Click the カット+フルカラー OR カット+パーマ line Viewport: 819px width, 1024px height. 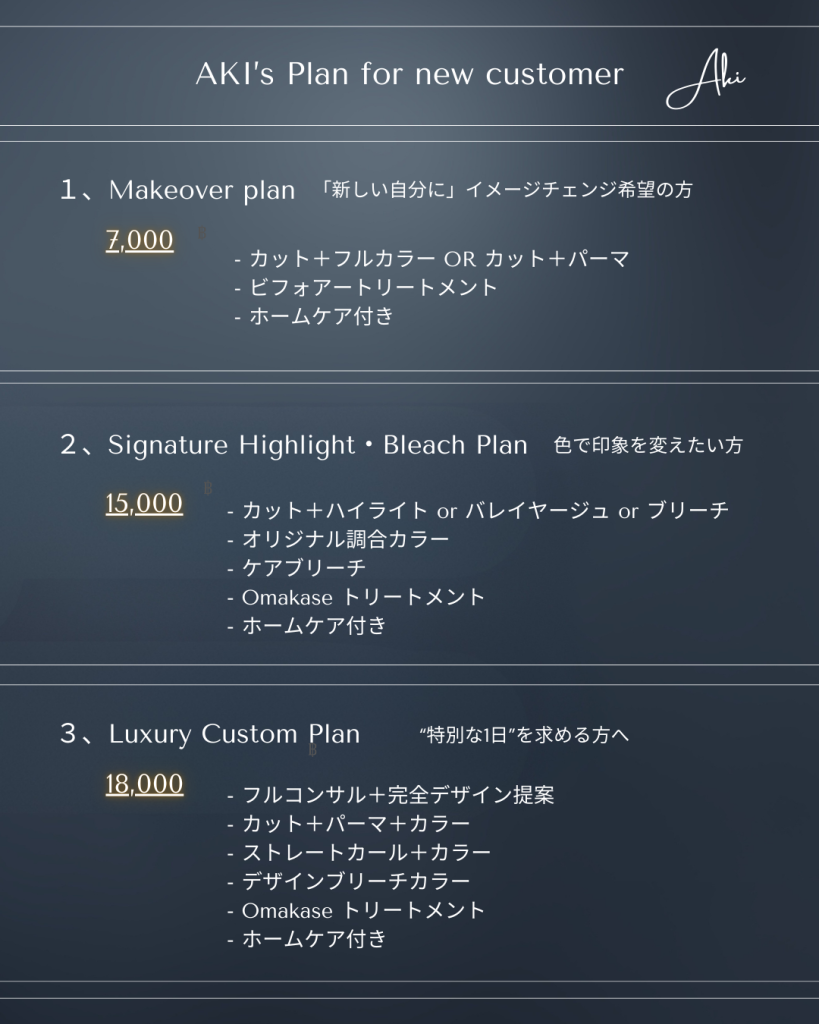tap(432, 259)
